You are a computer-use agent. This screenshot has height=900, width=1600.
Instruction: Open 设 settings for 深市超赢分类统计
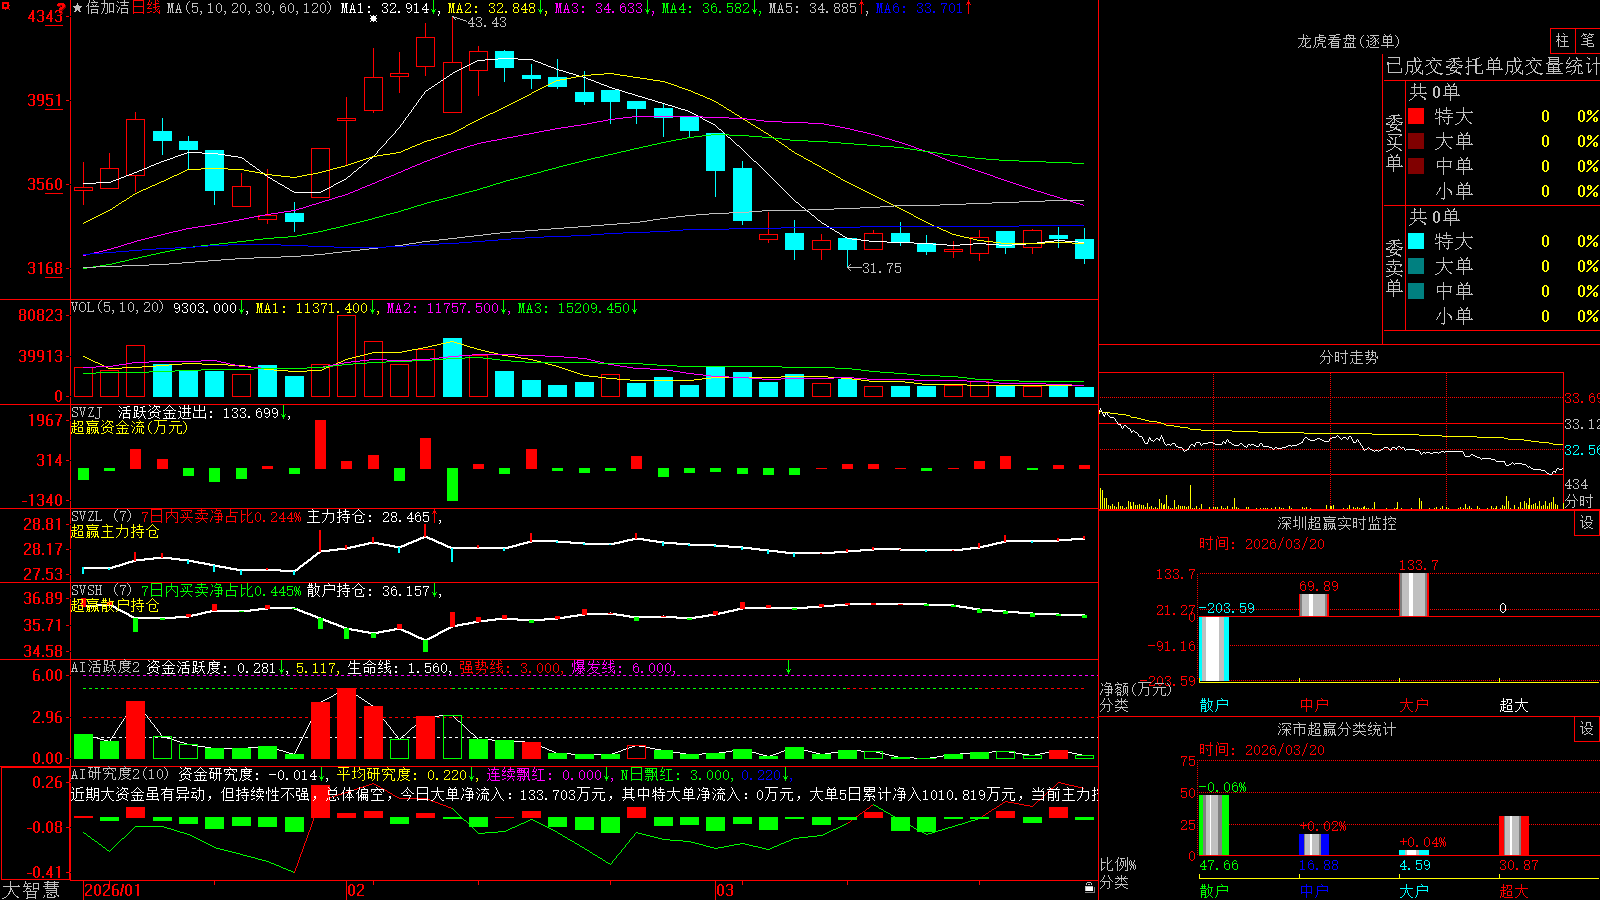tap(1587, 729)
